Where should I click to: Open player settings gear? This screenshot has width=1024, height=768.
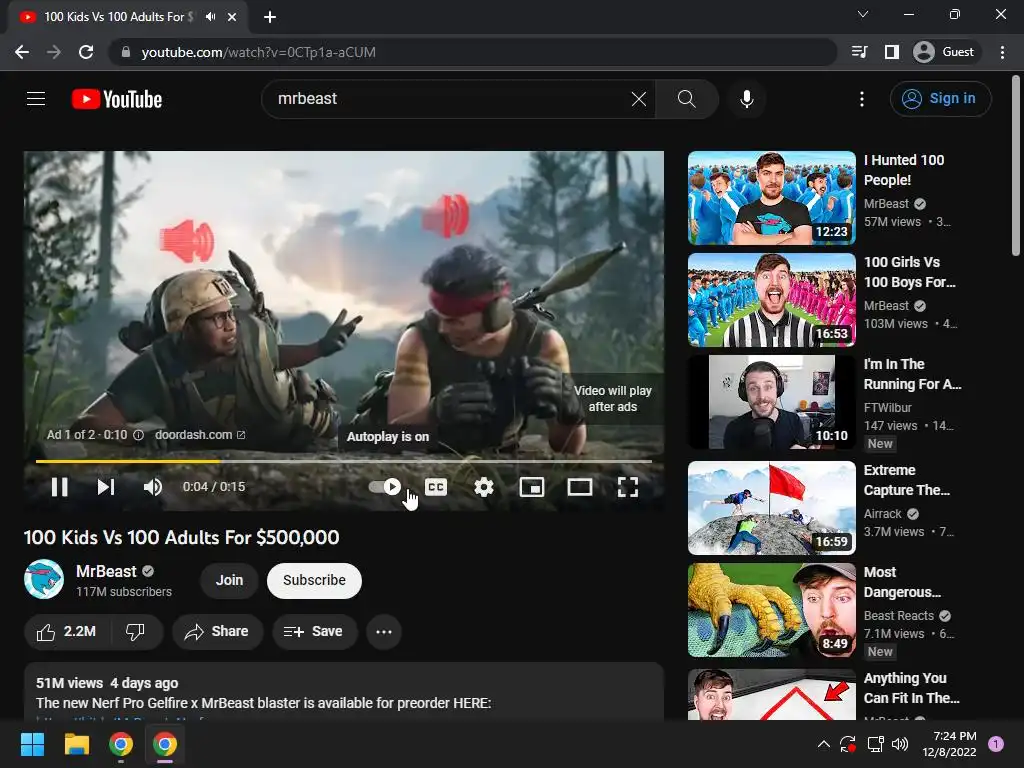click(x=483, y=487)
